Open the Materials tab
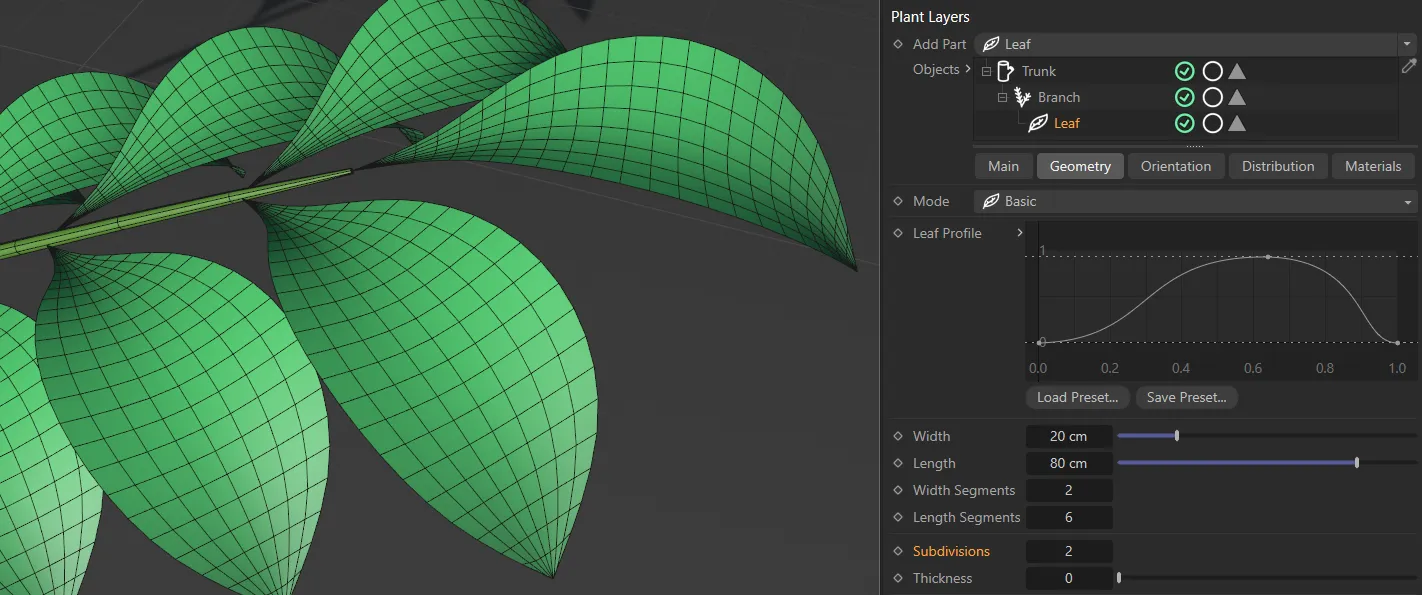The height and width of the screenshot is (595, 1422). (x=1373, y=165)
